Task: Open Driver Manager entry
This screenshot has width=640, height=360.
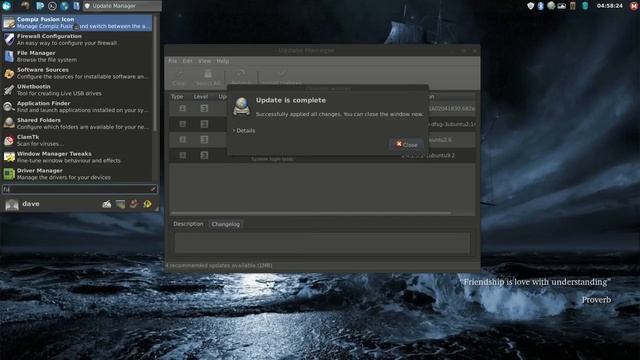Action: pyautogui.click(x=77, y=173)
